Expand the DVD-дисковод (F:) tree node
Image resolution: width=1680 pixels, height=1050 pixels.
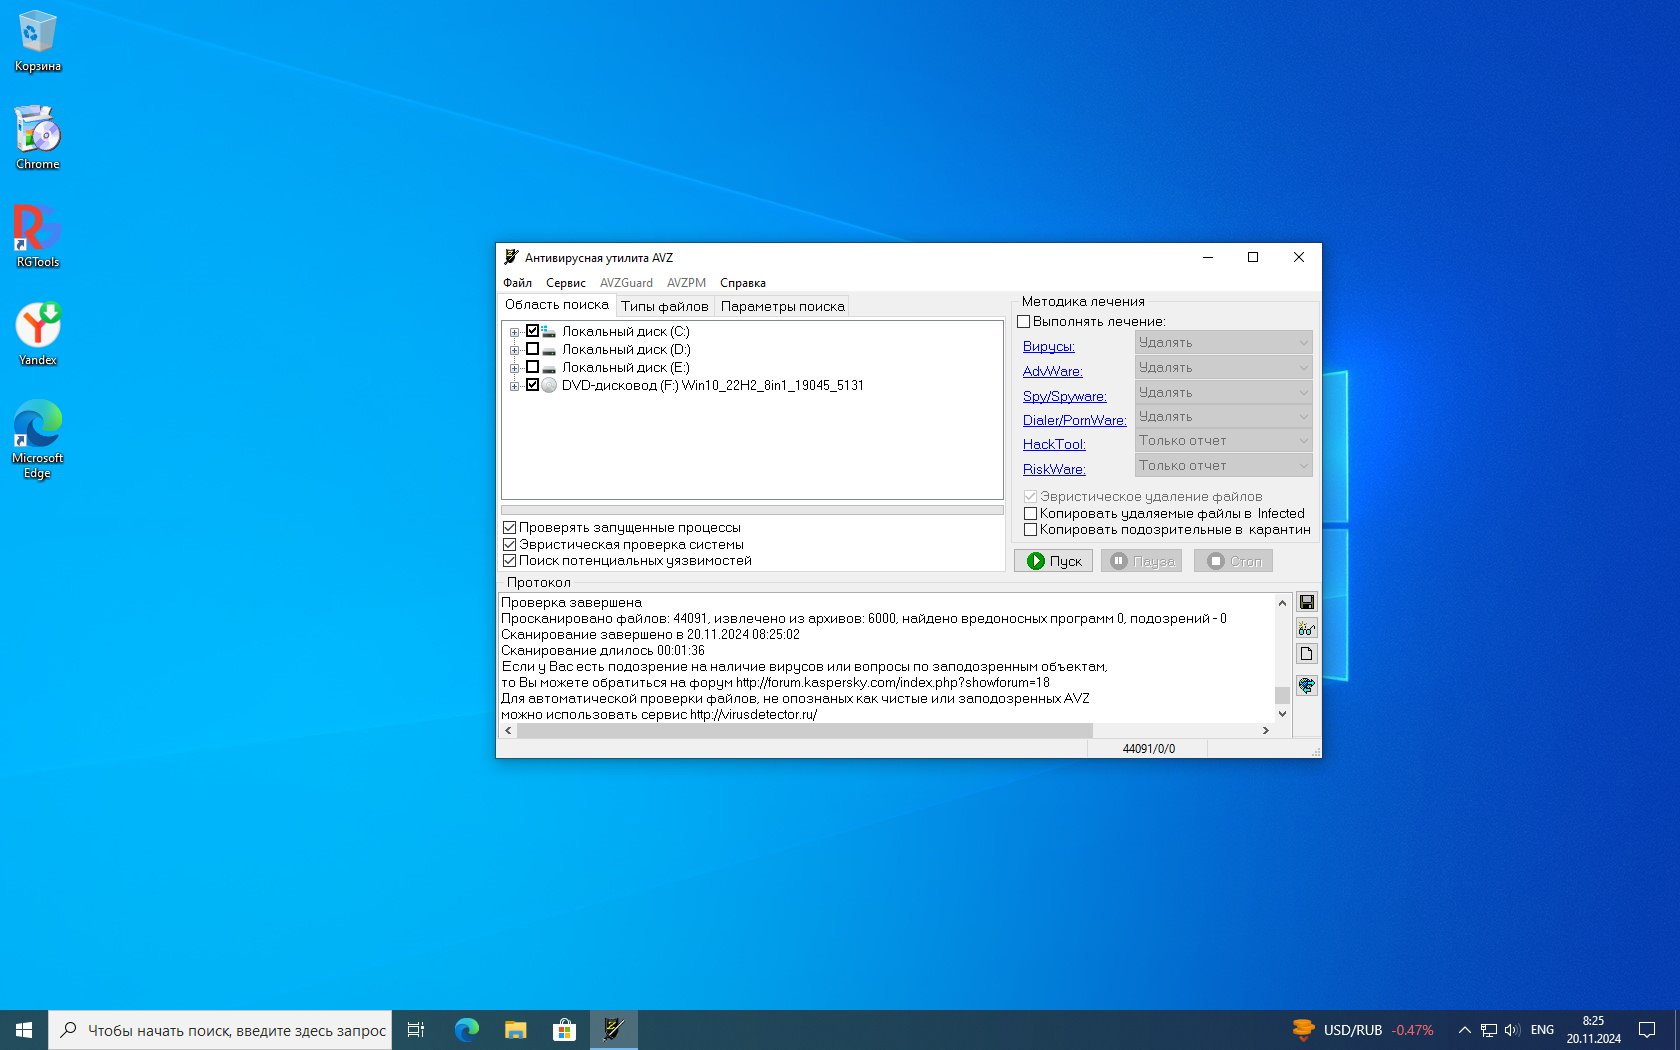[514, 386]
